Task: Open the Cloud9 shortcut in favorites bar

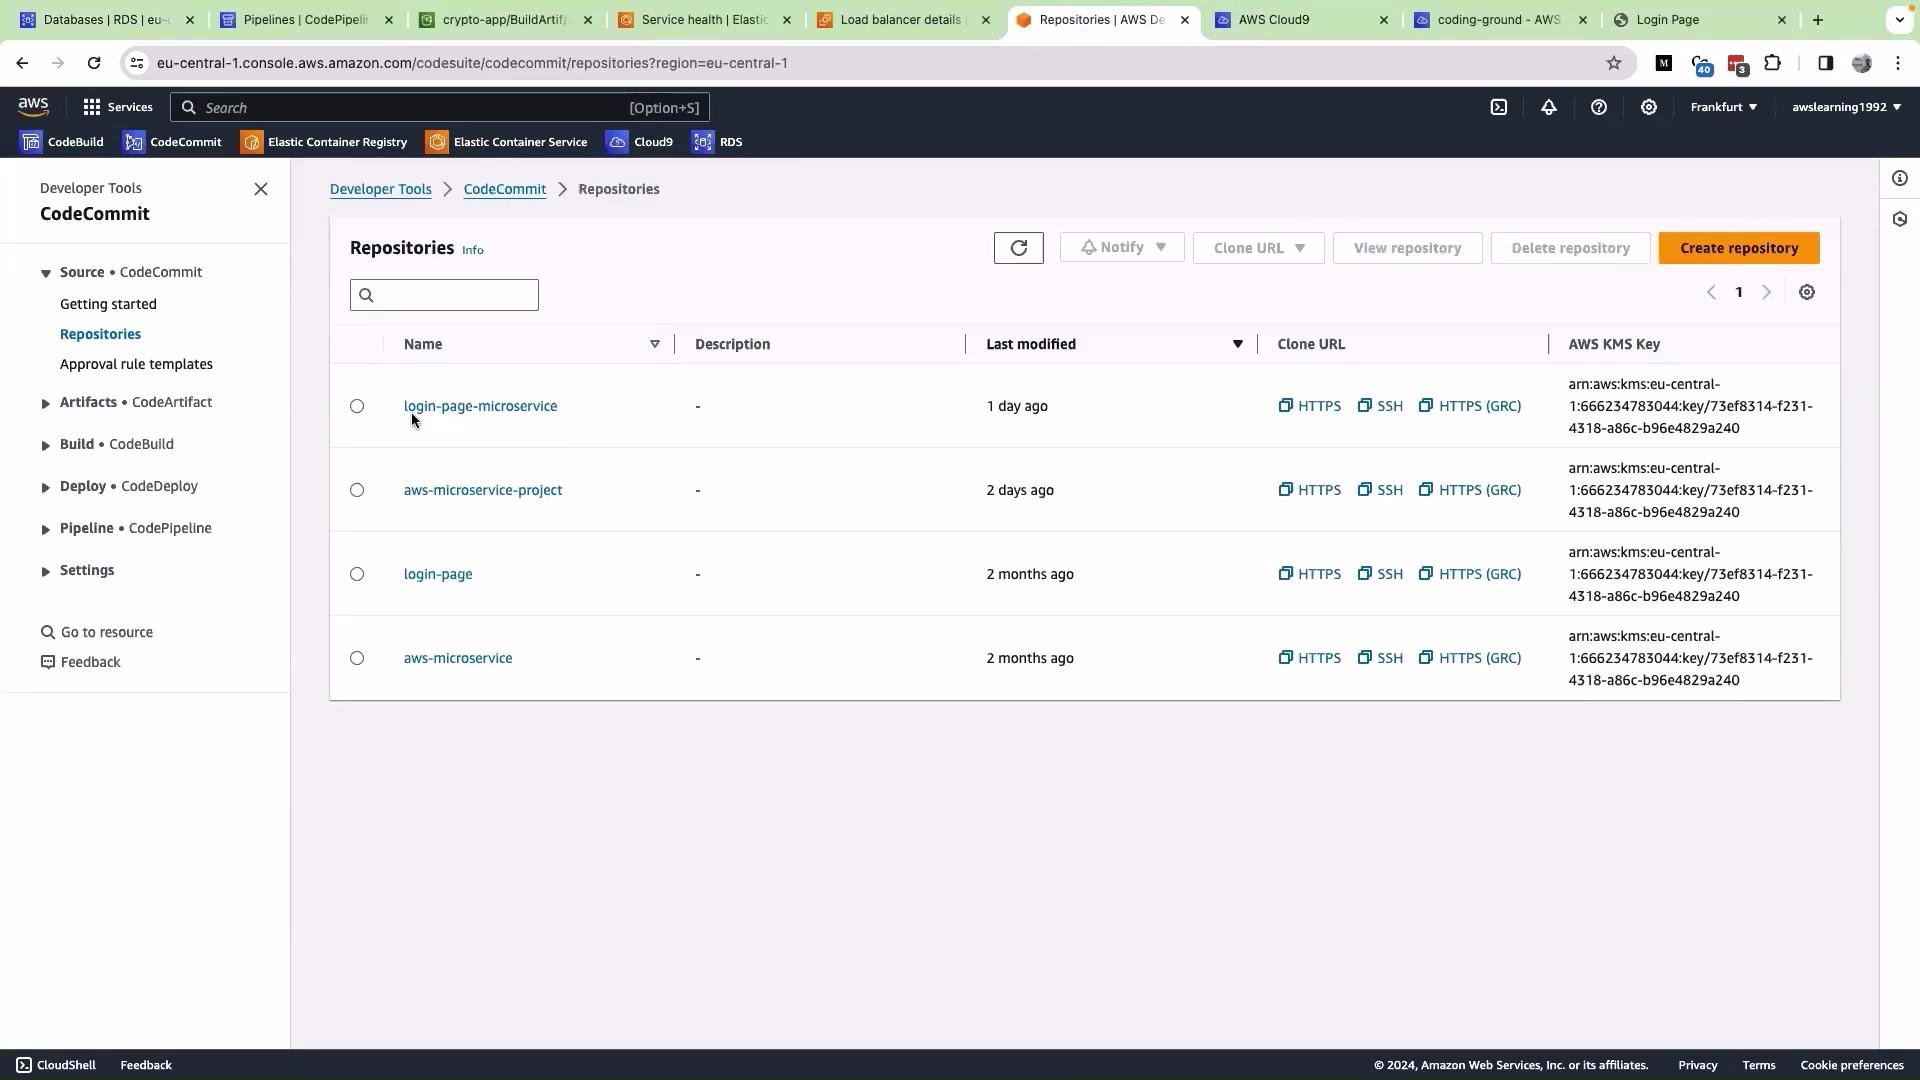Action: [x=640, y=142]
